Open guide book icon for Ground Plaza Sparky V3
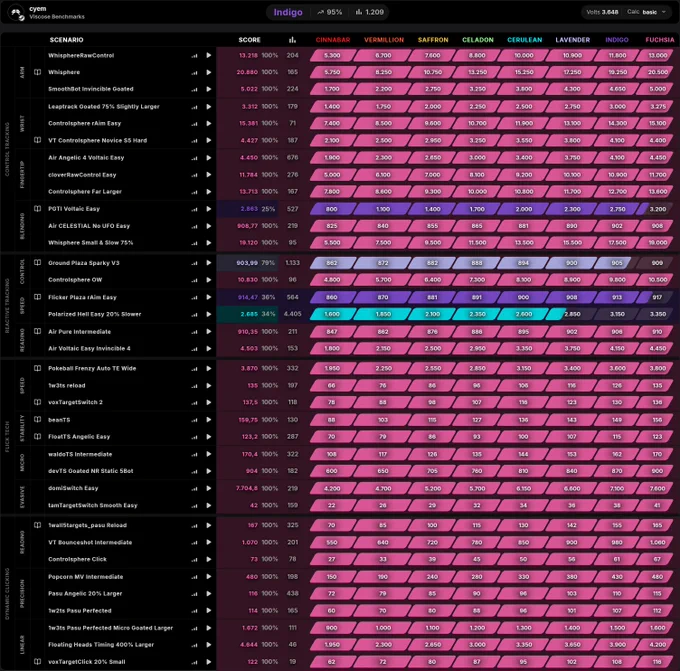The width and height of the screenshot is (680, 671). pos(38,262)
